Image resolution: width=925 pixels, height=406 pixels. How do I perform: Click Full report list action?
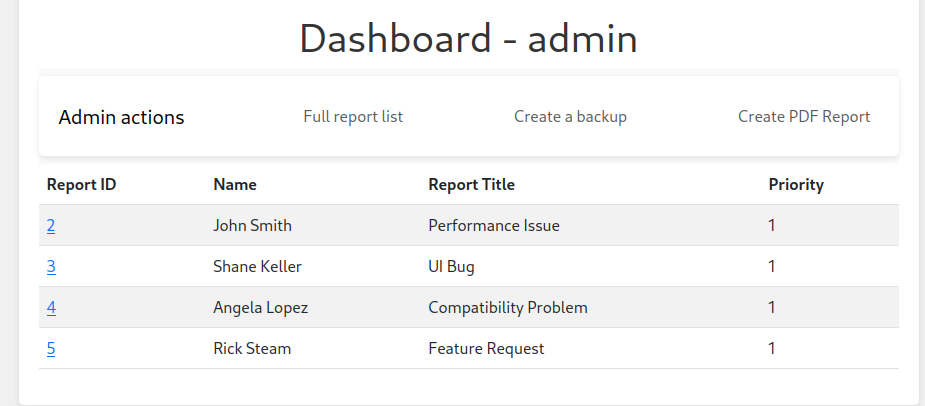353,117
